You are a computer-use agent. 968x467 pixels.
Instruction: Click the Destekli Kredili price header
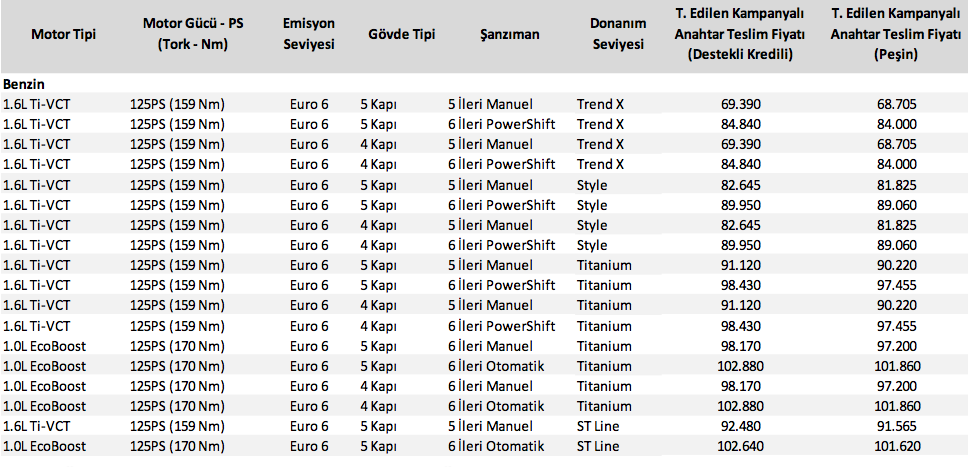(740, 34)
